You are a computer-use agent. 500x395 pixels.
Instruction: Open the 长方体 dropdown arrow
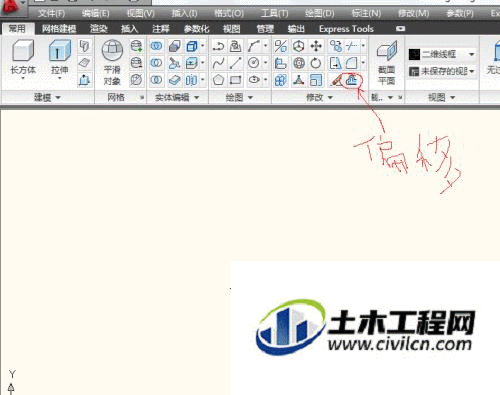(x=23, y=79)
